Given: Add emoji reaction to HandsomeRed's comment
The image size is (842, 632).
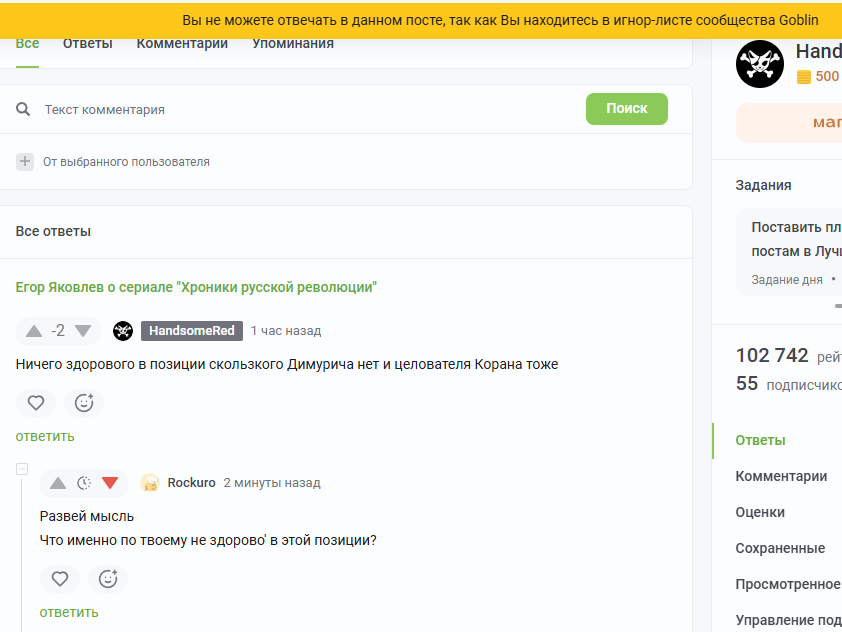Looking at the screenshot, I should (84, 403).
